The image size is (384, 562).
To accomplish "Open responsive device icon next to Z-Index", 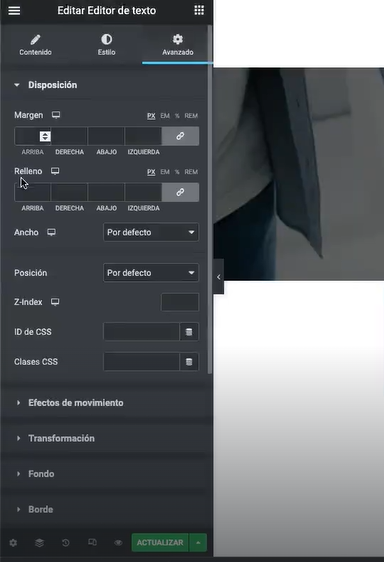I will [55, 302].
